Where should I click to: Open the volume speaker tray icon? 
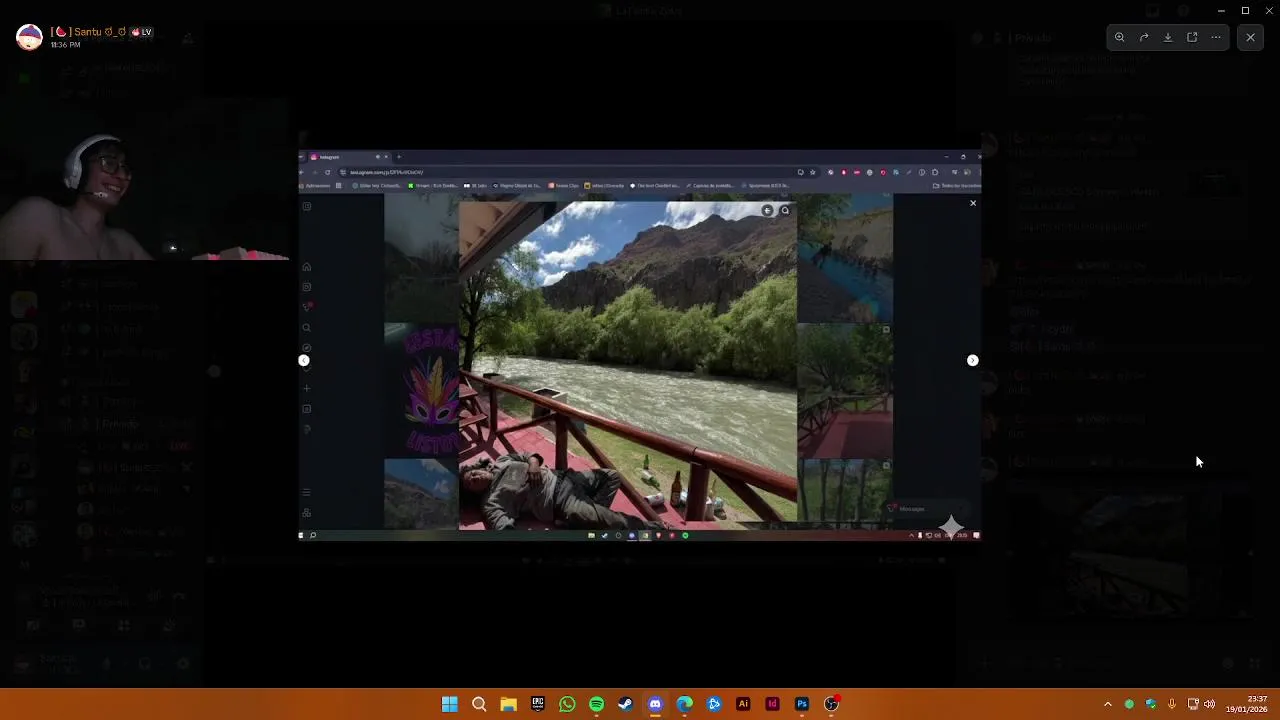(1210, 704)
